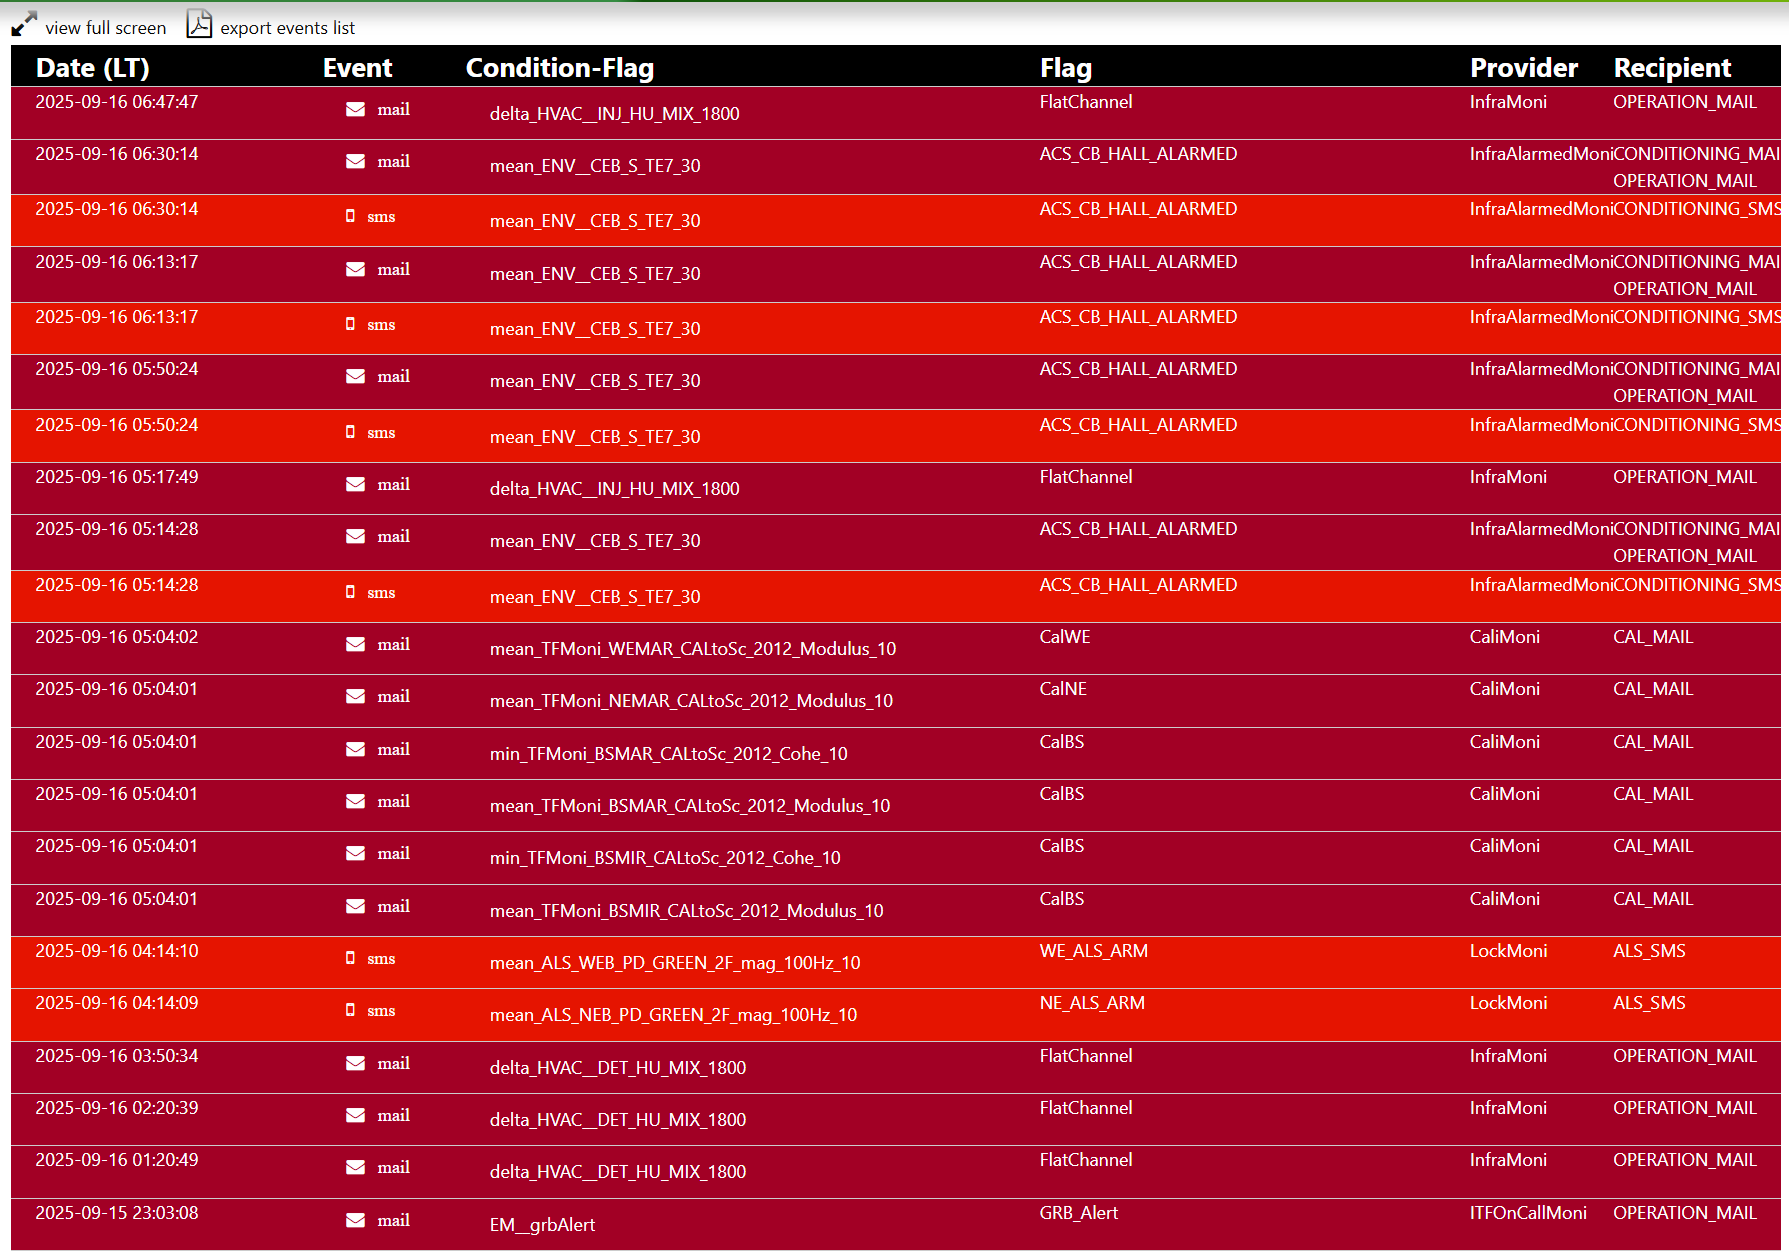
Task: Select CAL_MAIL recipient in the CalWE row
Action: (x=1653, y=637)
